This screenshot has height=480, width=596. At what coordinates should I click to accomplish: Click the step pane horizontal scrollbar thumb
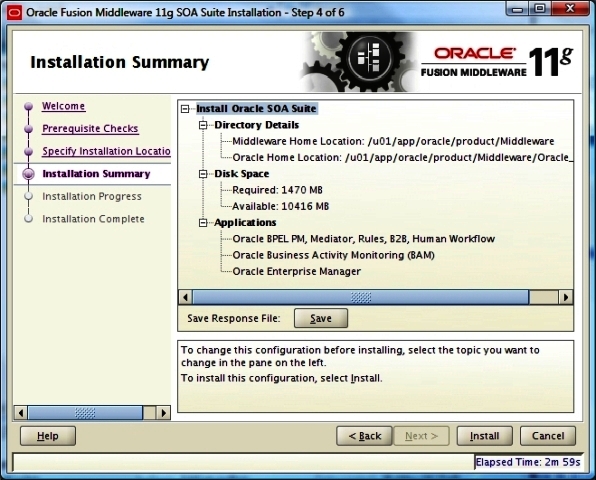coord(85,413)
